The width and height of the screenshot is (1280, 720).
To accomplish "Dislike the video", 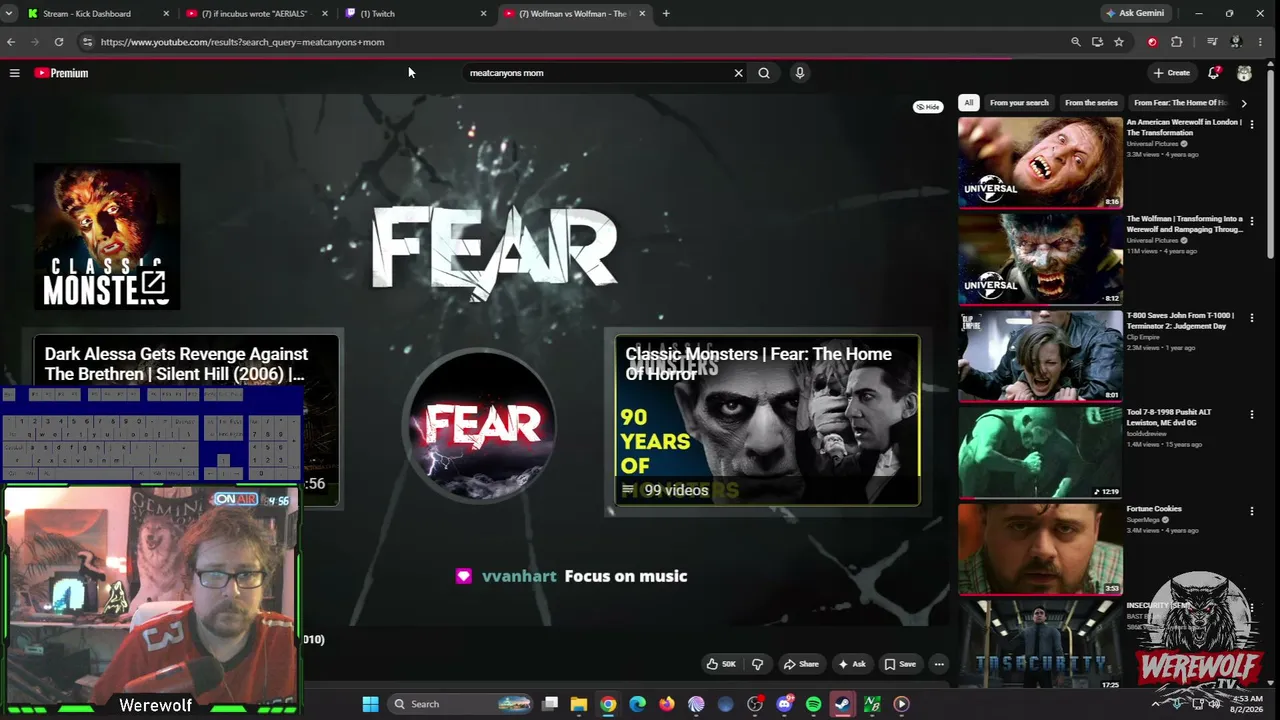I will coord(757,664).
